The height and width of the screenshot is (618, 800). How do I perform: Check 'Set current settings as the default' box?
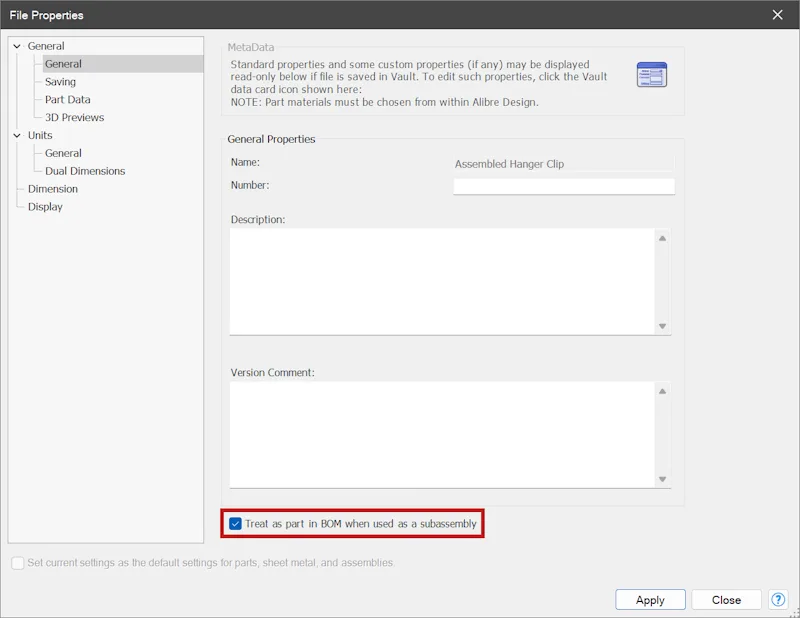pos(17,563)
